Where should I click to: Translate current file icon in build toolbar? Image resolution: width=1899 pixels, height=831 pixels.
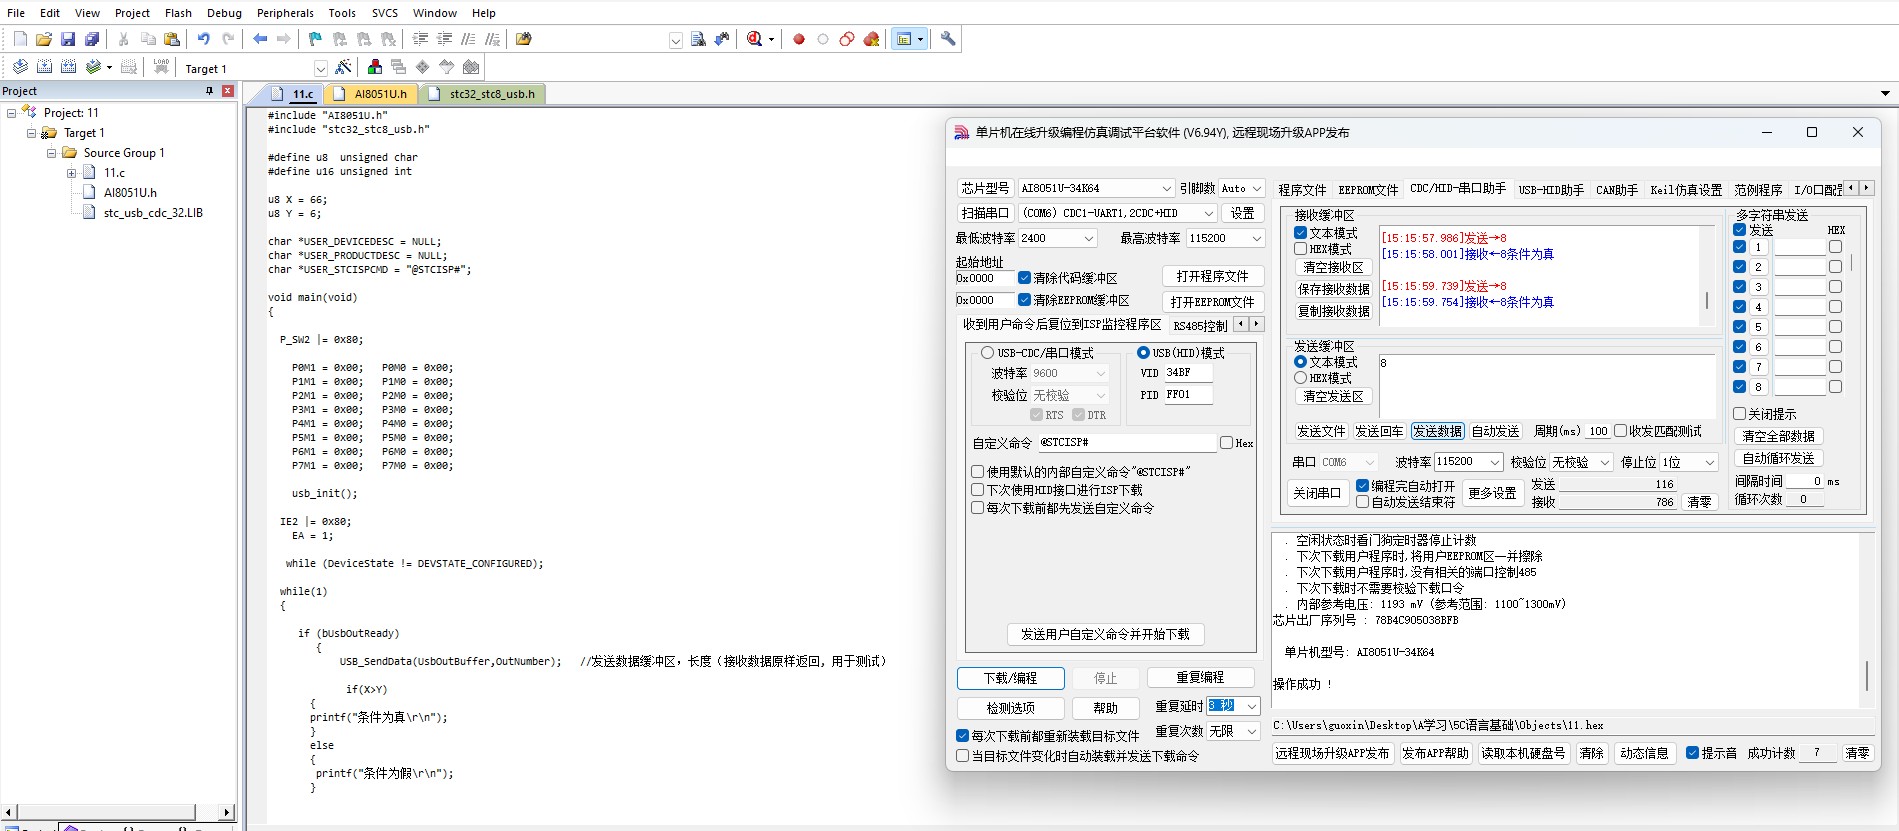[x=20, y=67]
